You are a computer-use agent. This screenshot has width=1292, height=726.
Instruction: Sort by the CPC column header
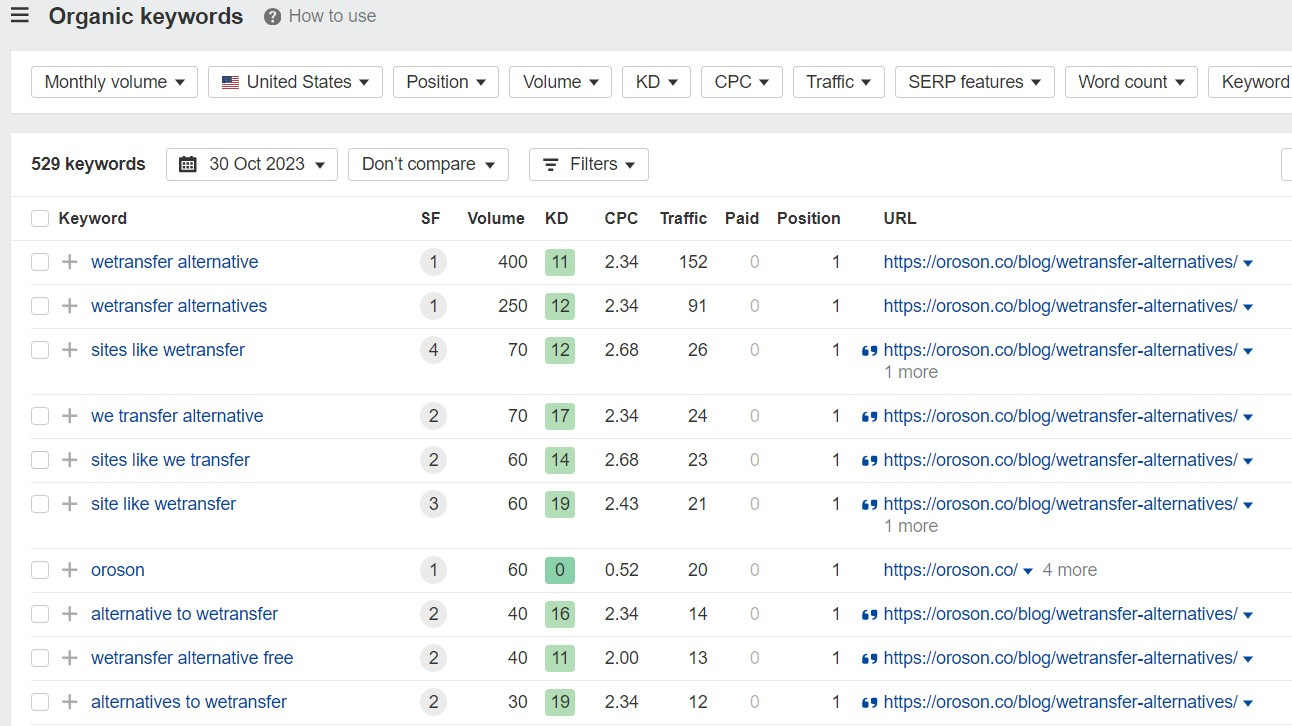pos(621,218)
